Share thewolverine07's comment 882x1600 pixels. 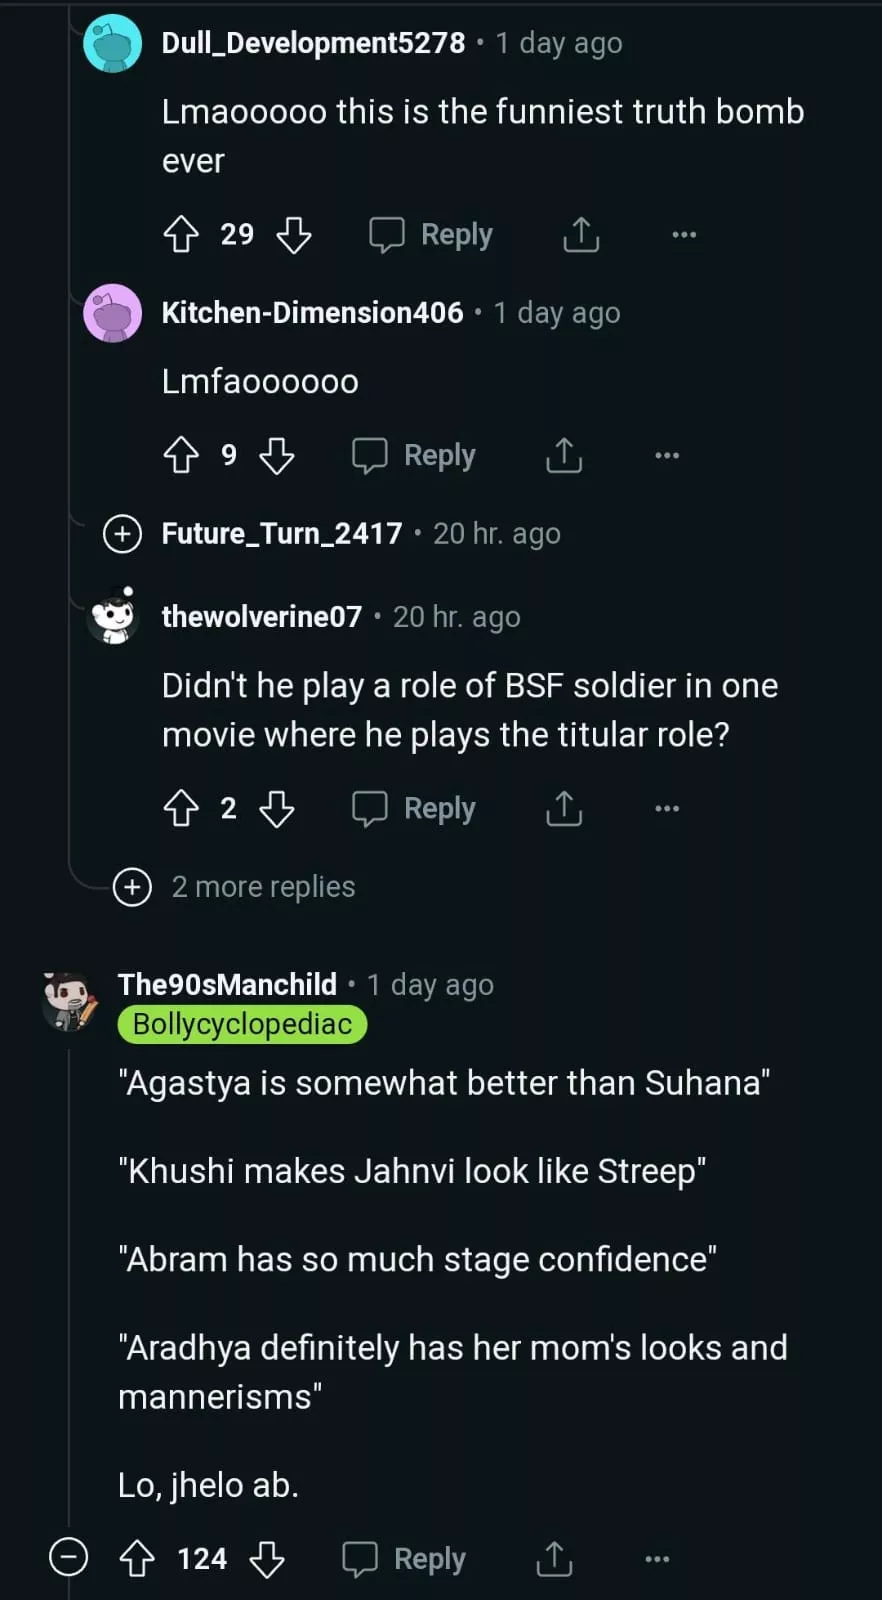tap(564, 809)
